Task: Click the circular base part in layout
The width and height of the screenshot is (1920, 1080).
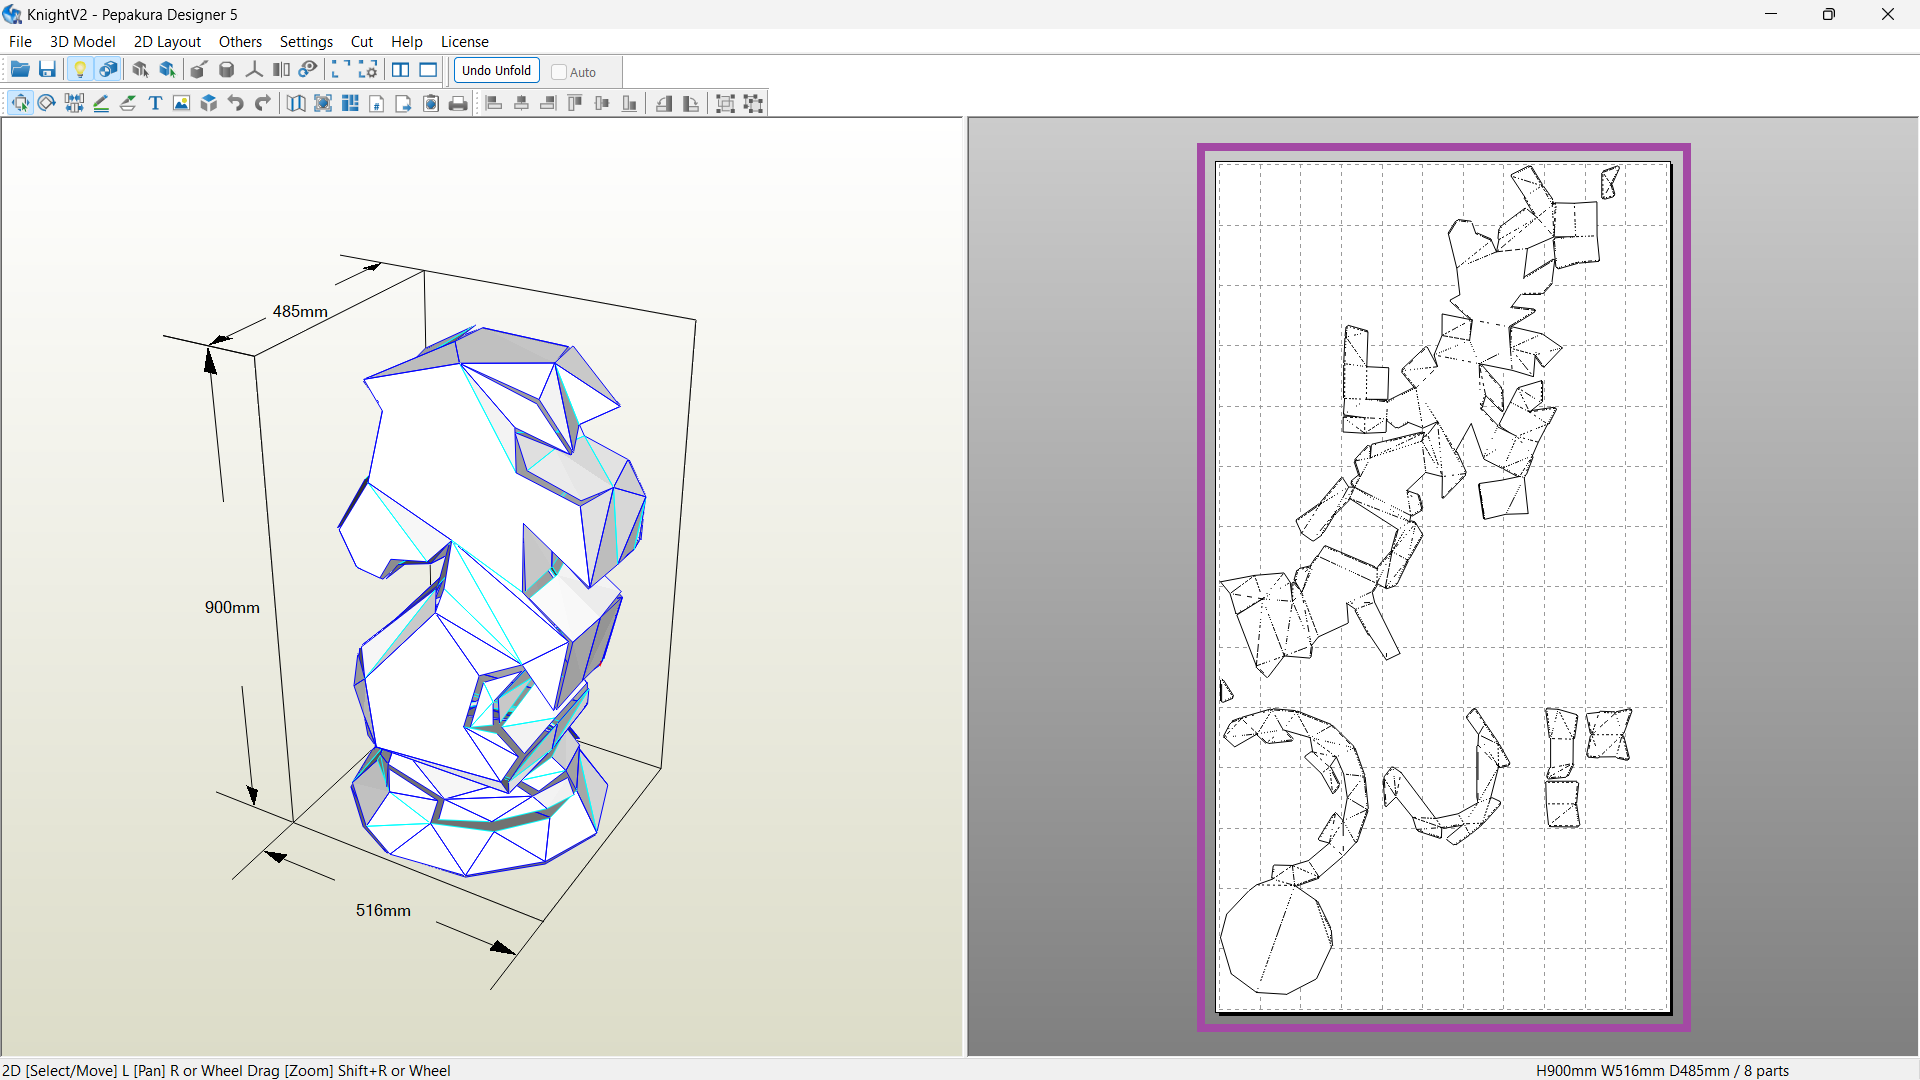Action: tap(1275, 940)
